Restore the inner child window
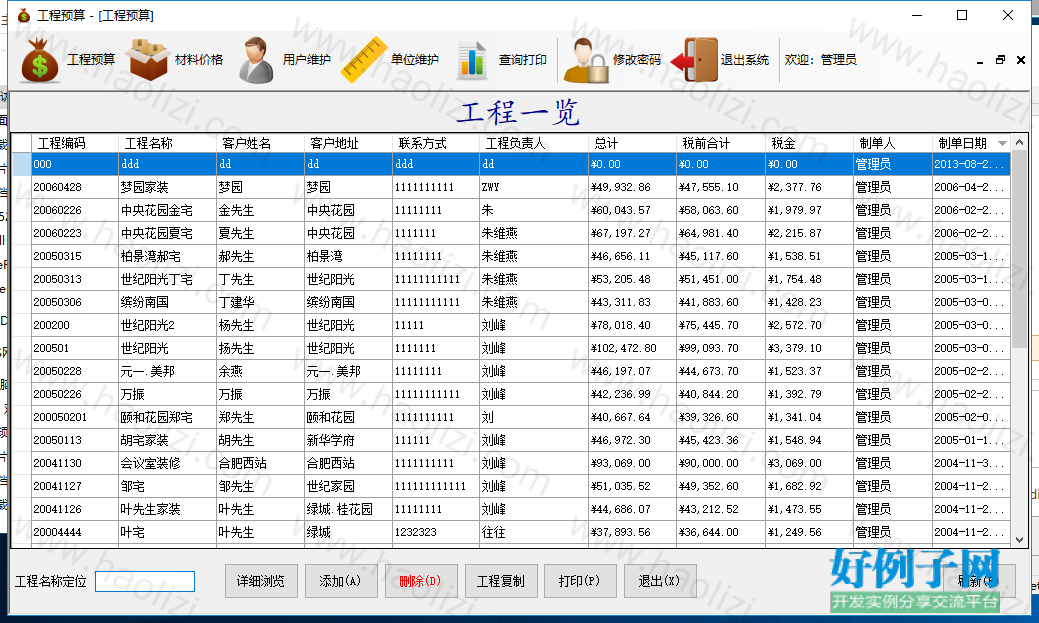The height and width of the screenshot is (623, 1039). tap(1001, 60)
